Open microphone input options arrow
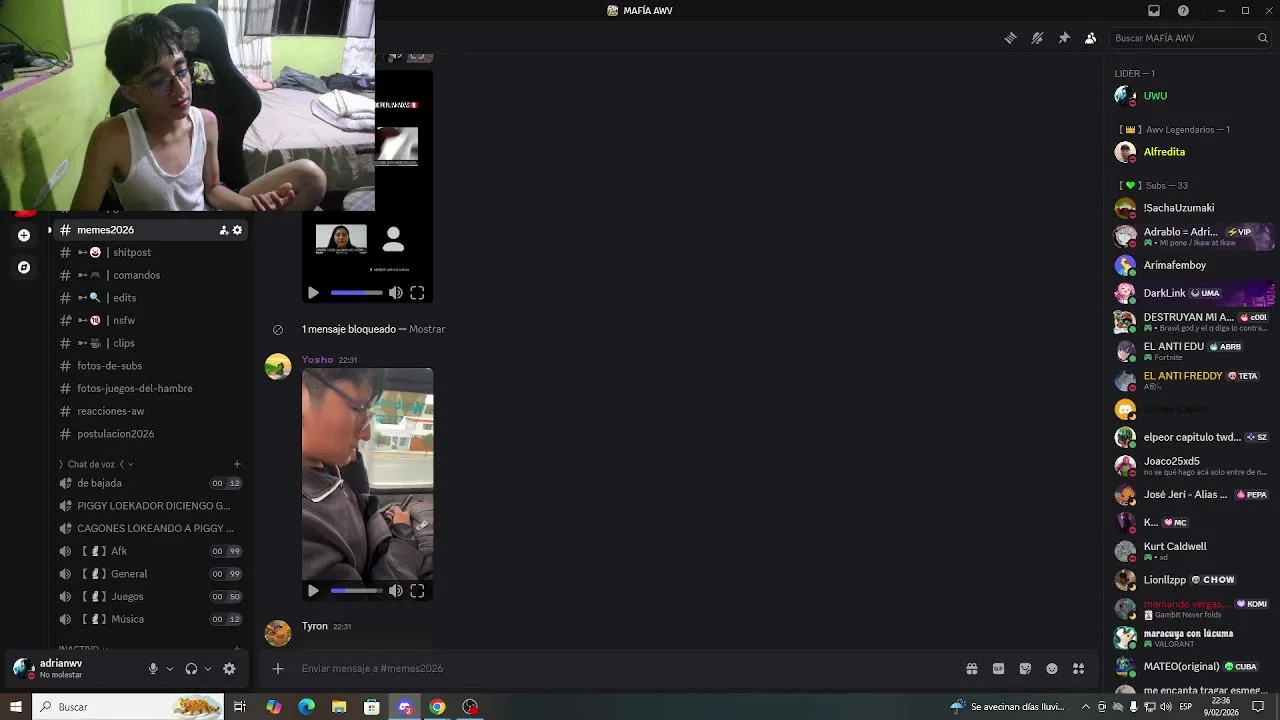The height and width of the screenshot is (720, 1280). [x=170, y=669]
